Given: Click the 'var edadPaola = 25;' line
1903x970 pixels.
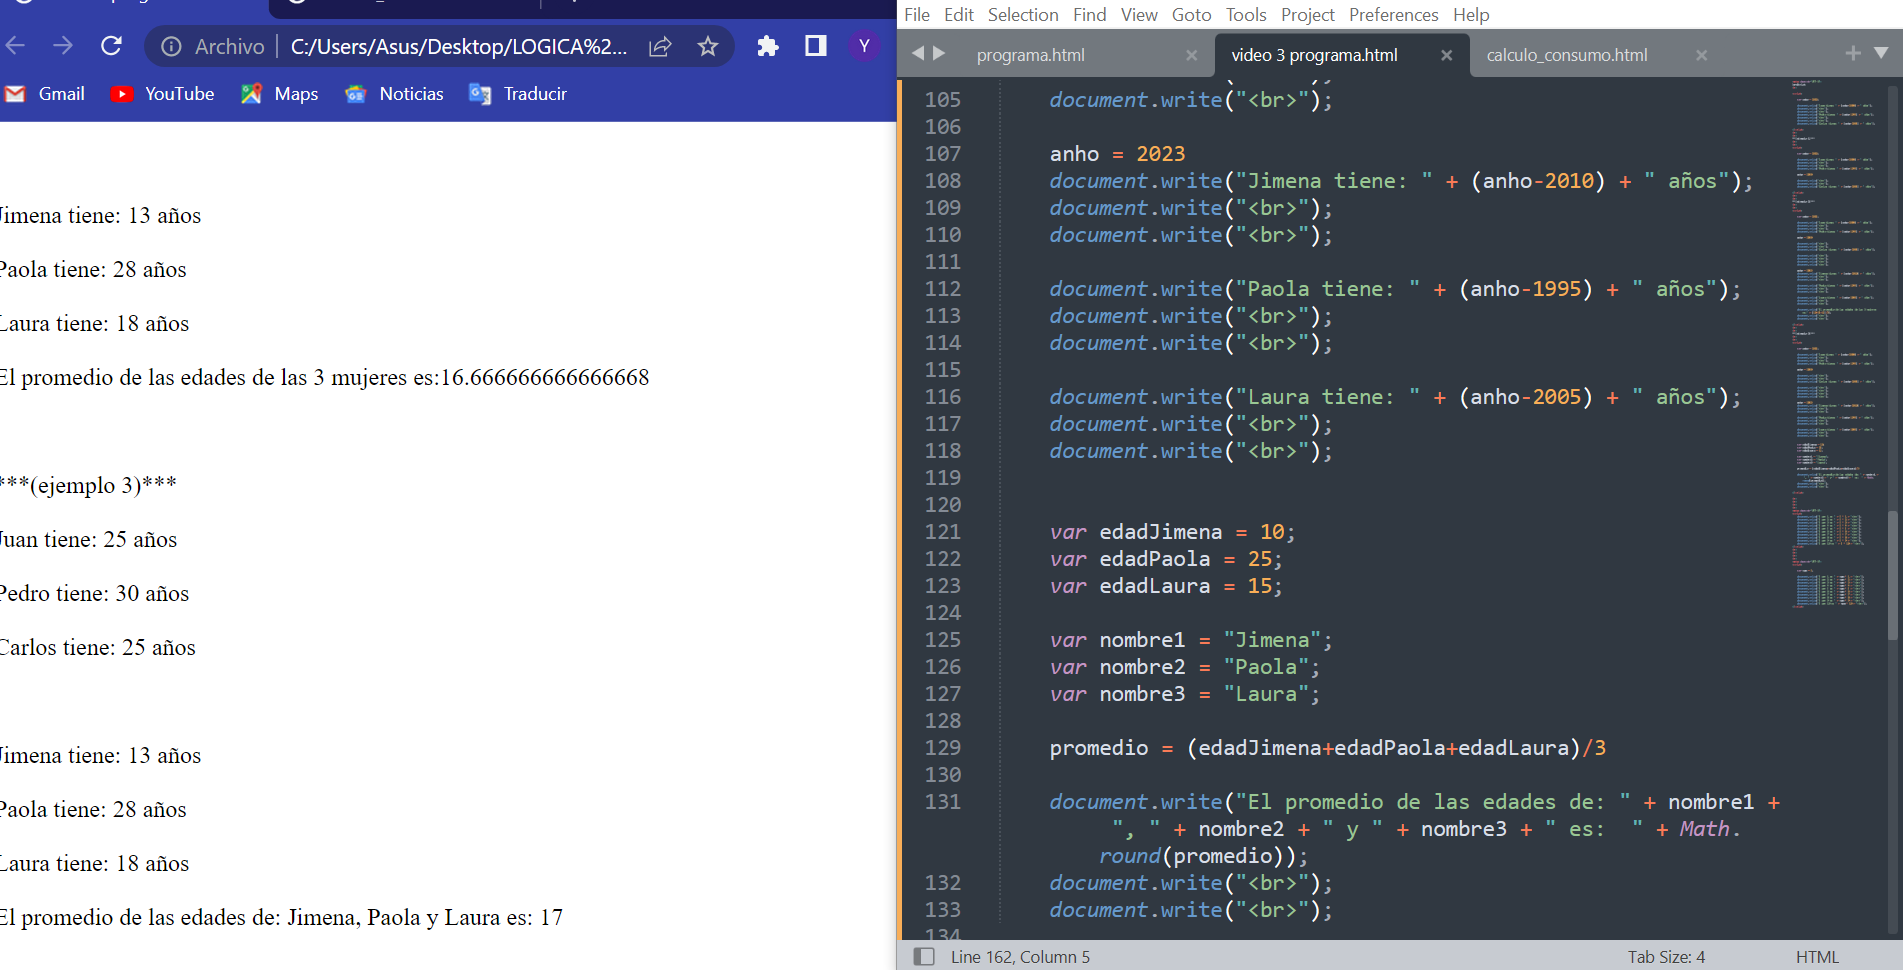Looking at the screenshot, I should pyautogui.click(x=1166, y=559).
